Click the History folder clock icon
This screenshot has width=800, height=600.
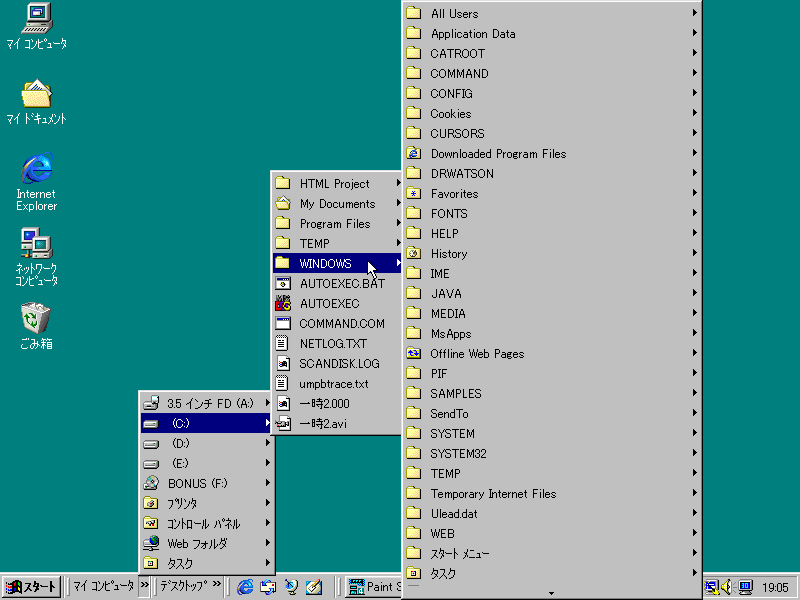point(414,254)
